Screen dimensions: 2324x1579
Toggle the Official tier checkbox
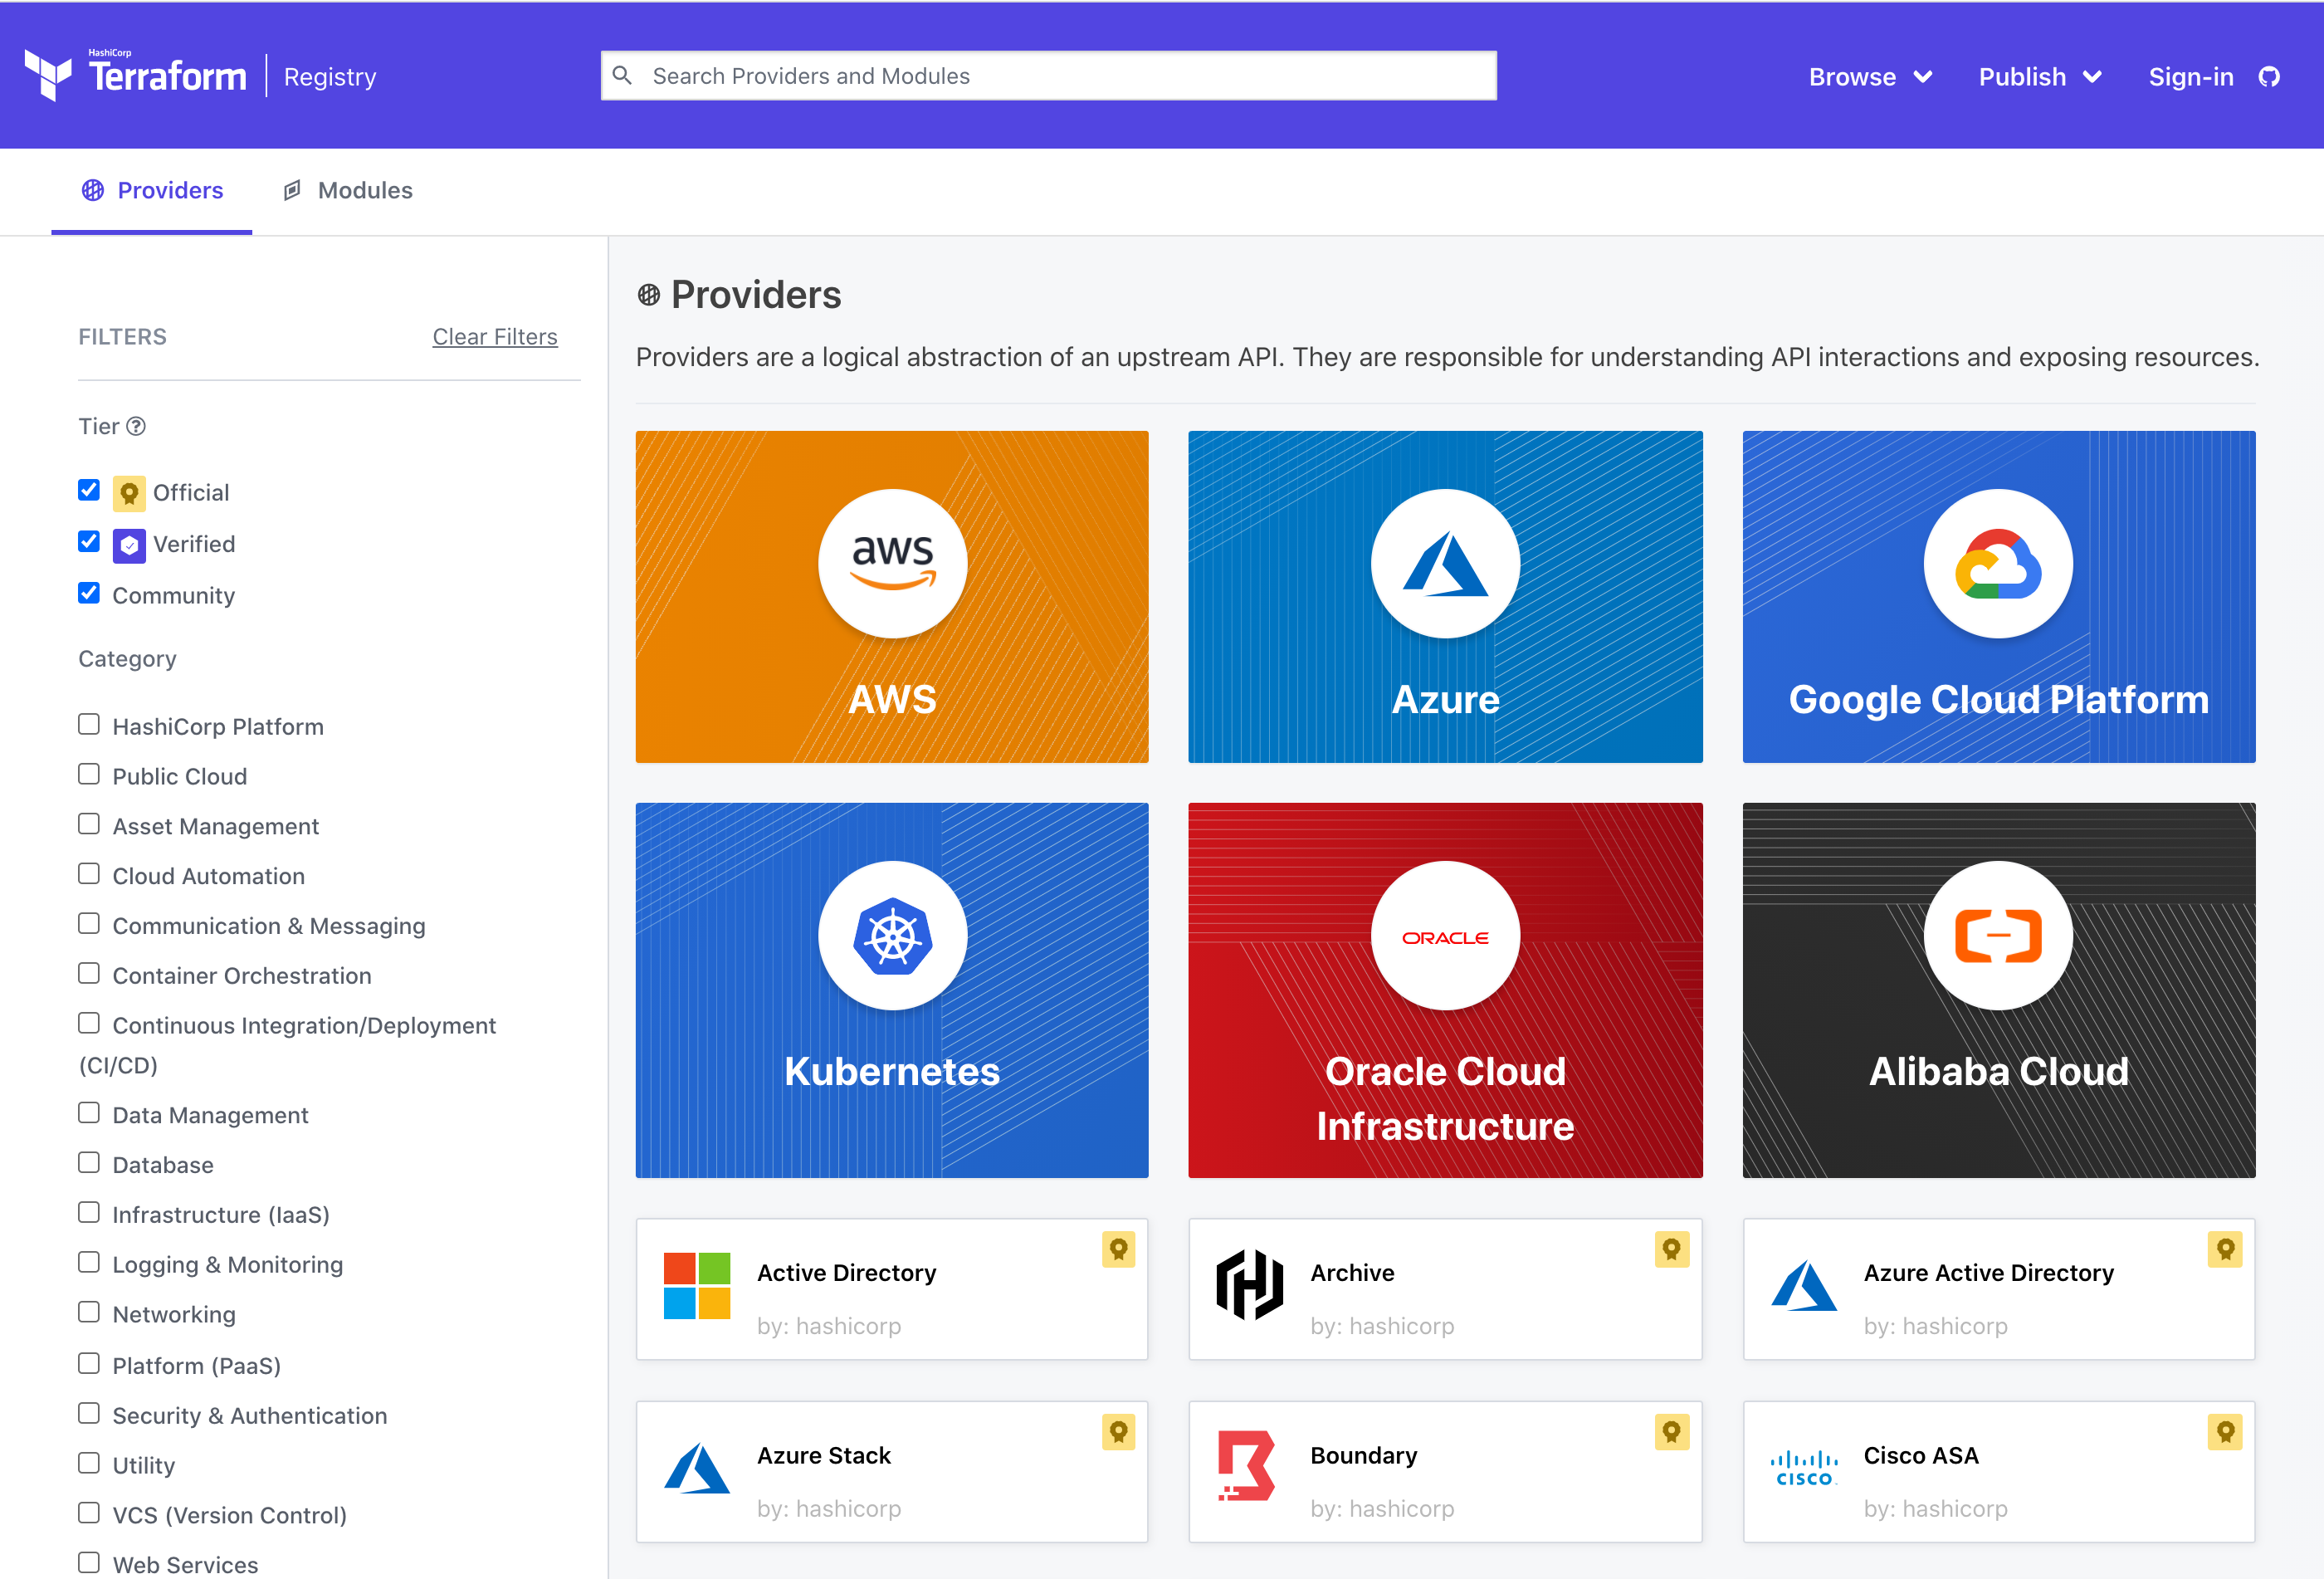click(90, 490)
